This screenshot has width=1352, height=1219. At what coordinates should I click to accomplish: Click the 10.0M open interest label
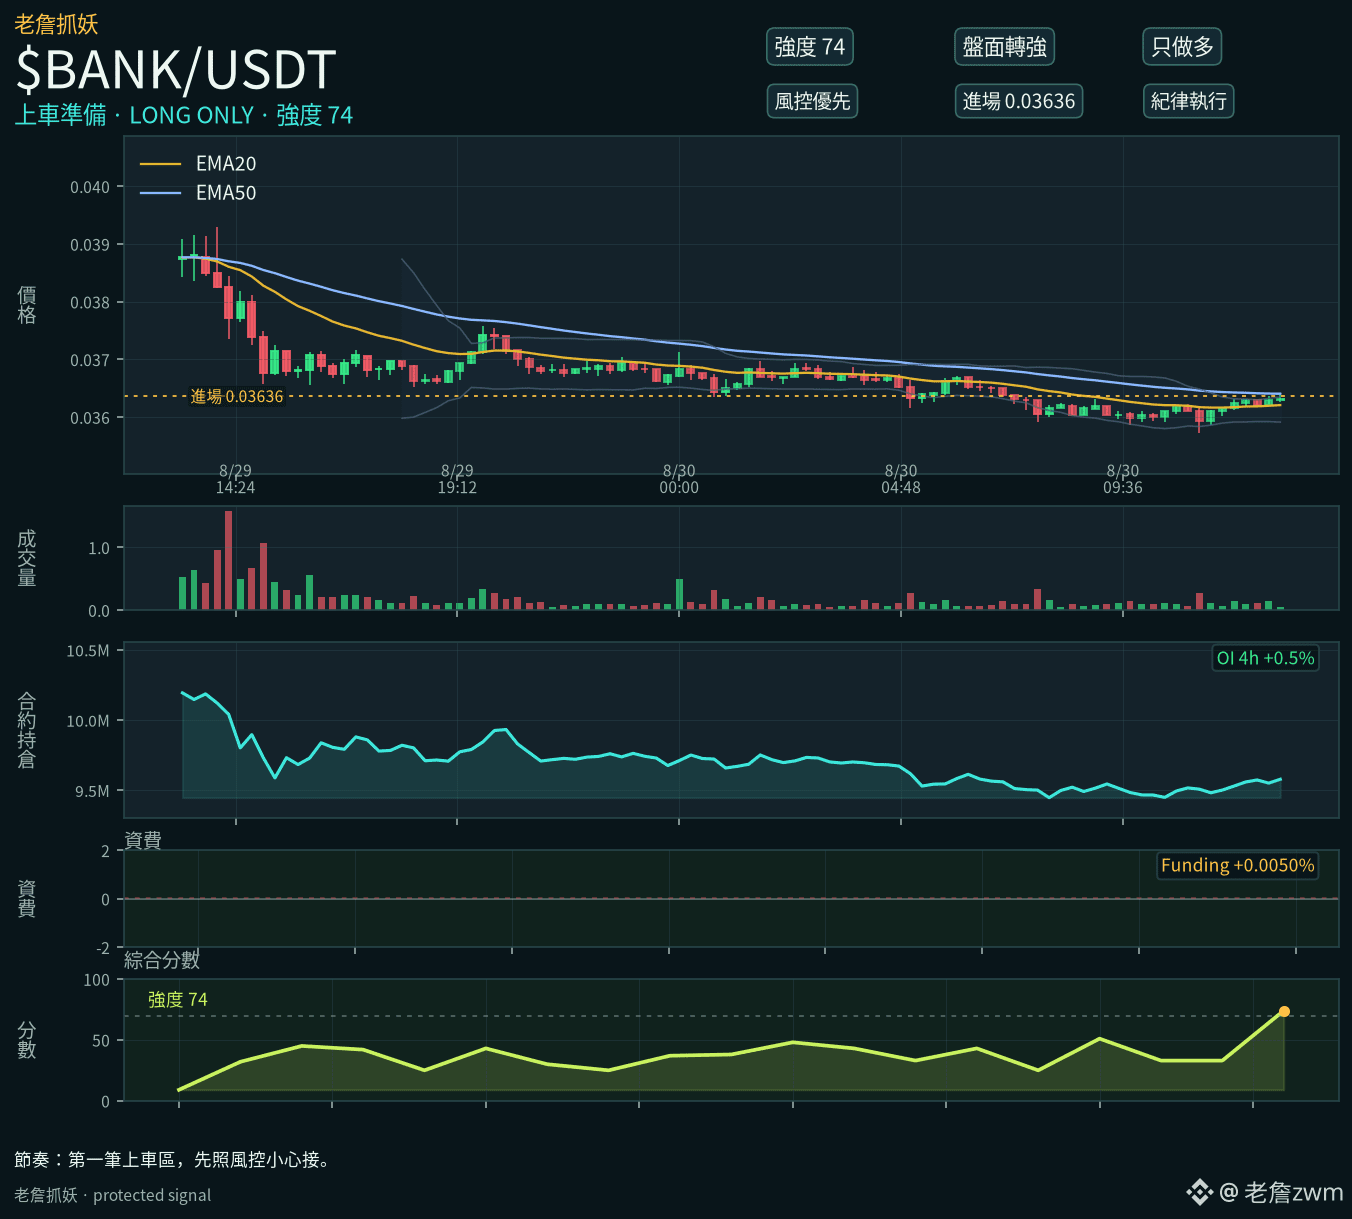point(88,721)
